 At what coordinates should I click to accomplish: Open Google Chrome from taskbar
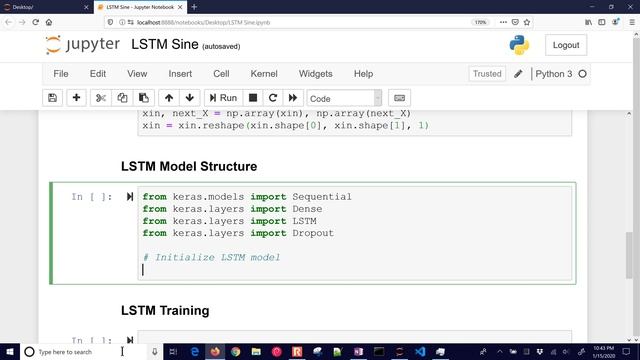[x=236, y=352]
